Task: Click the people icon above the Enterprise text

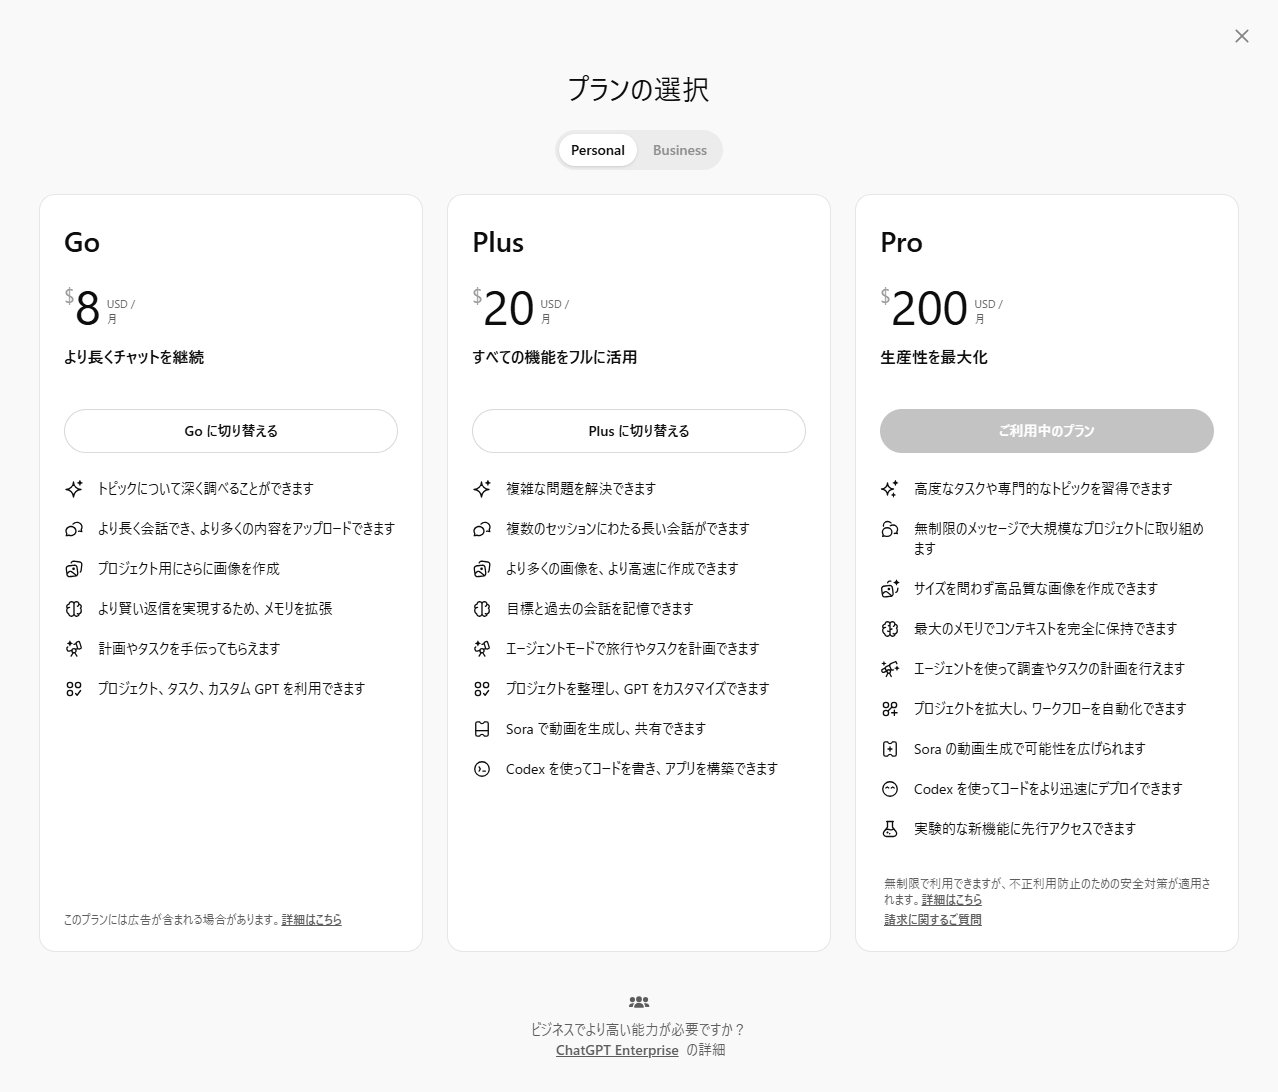Action: pyautogui.click(x=639, y=1001)
